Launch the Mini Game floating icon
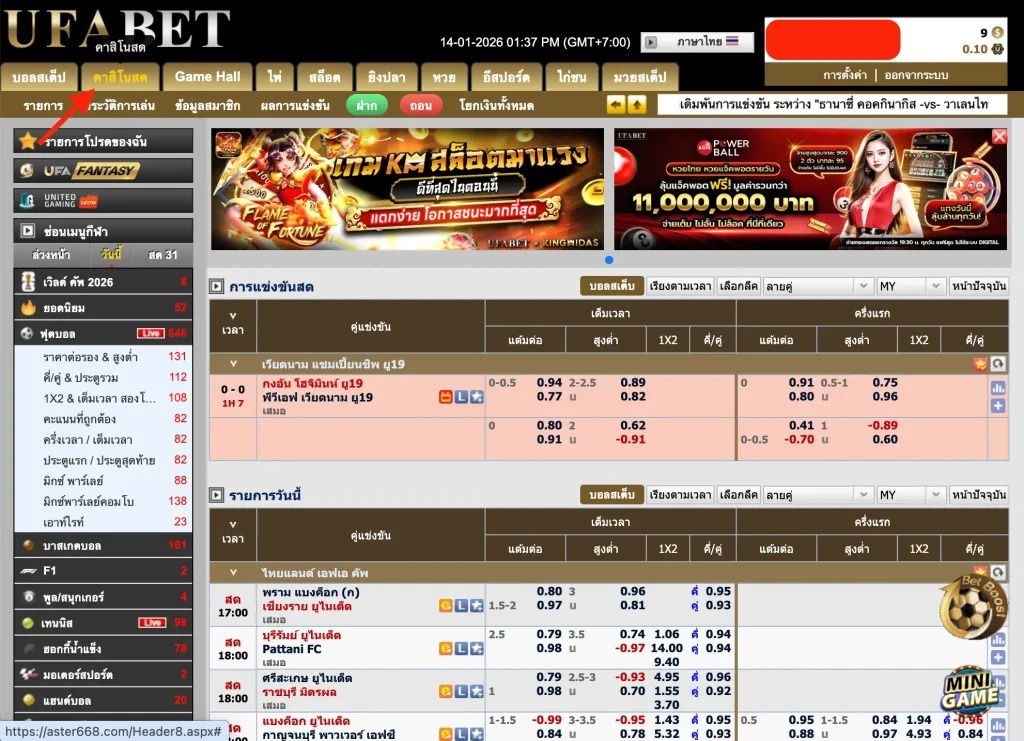 pyautogui.click(x=971, y=688)
